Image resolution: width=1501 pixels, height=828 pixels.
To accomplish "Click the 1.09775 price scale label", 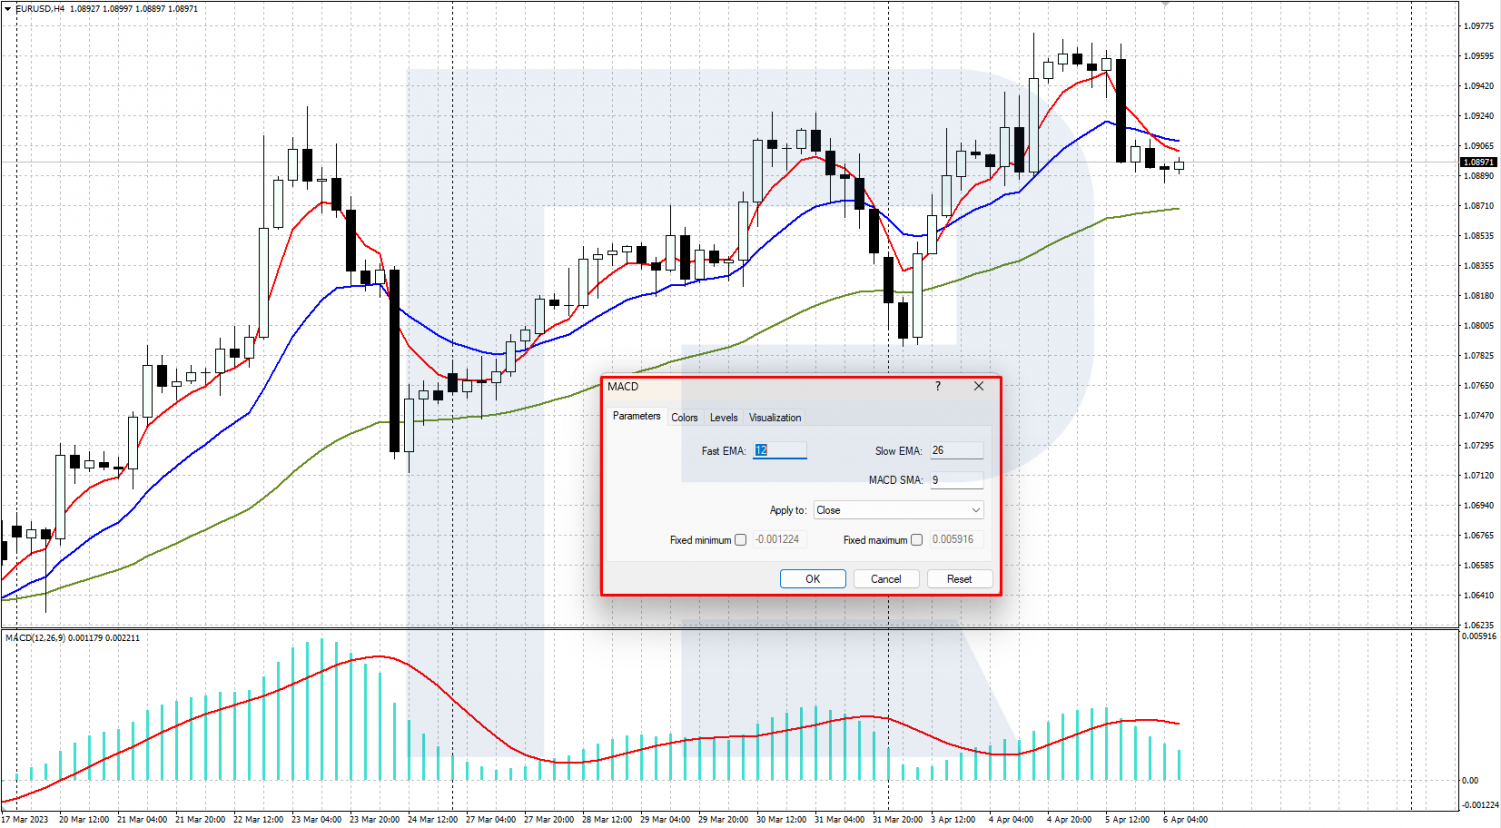I will pos(1478,26).
